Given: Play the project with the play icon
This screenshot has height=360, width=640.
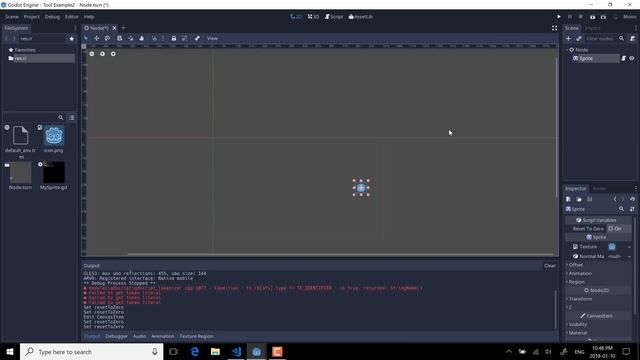Looking at the screenshot, I should [x=559, y=17].
